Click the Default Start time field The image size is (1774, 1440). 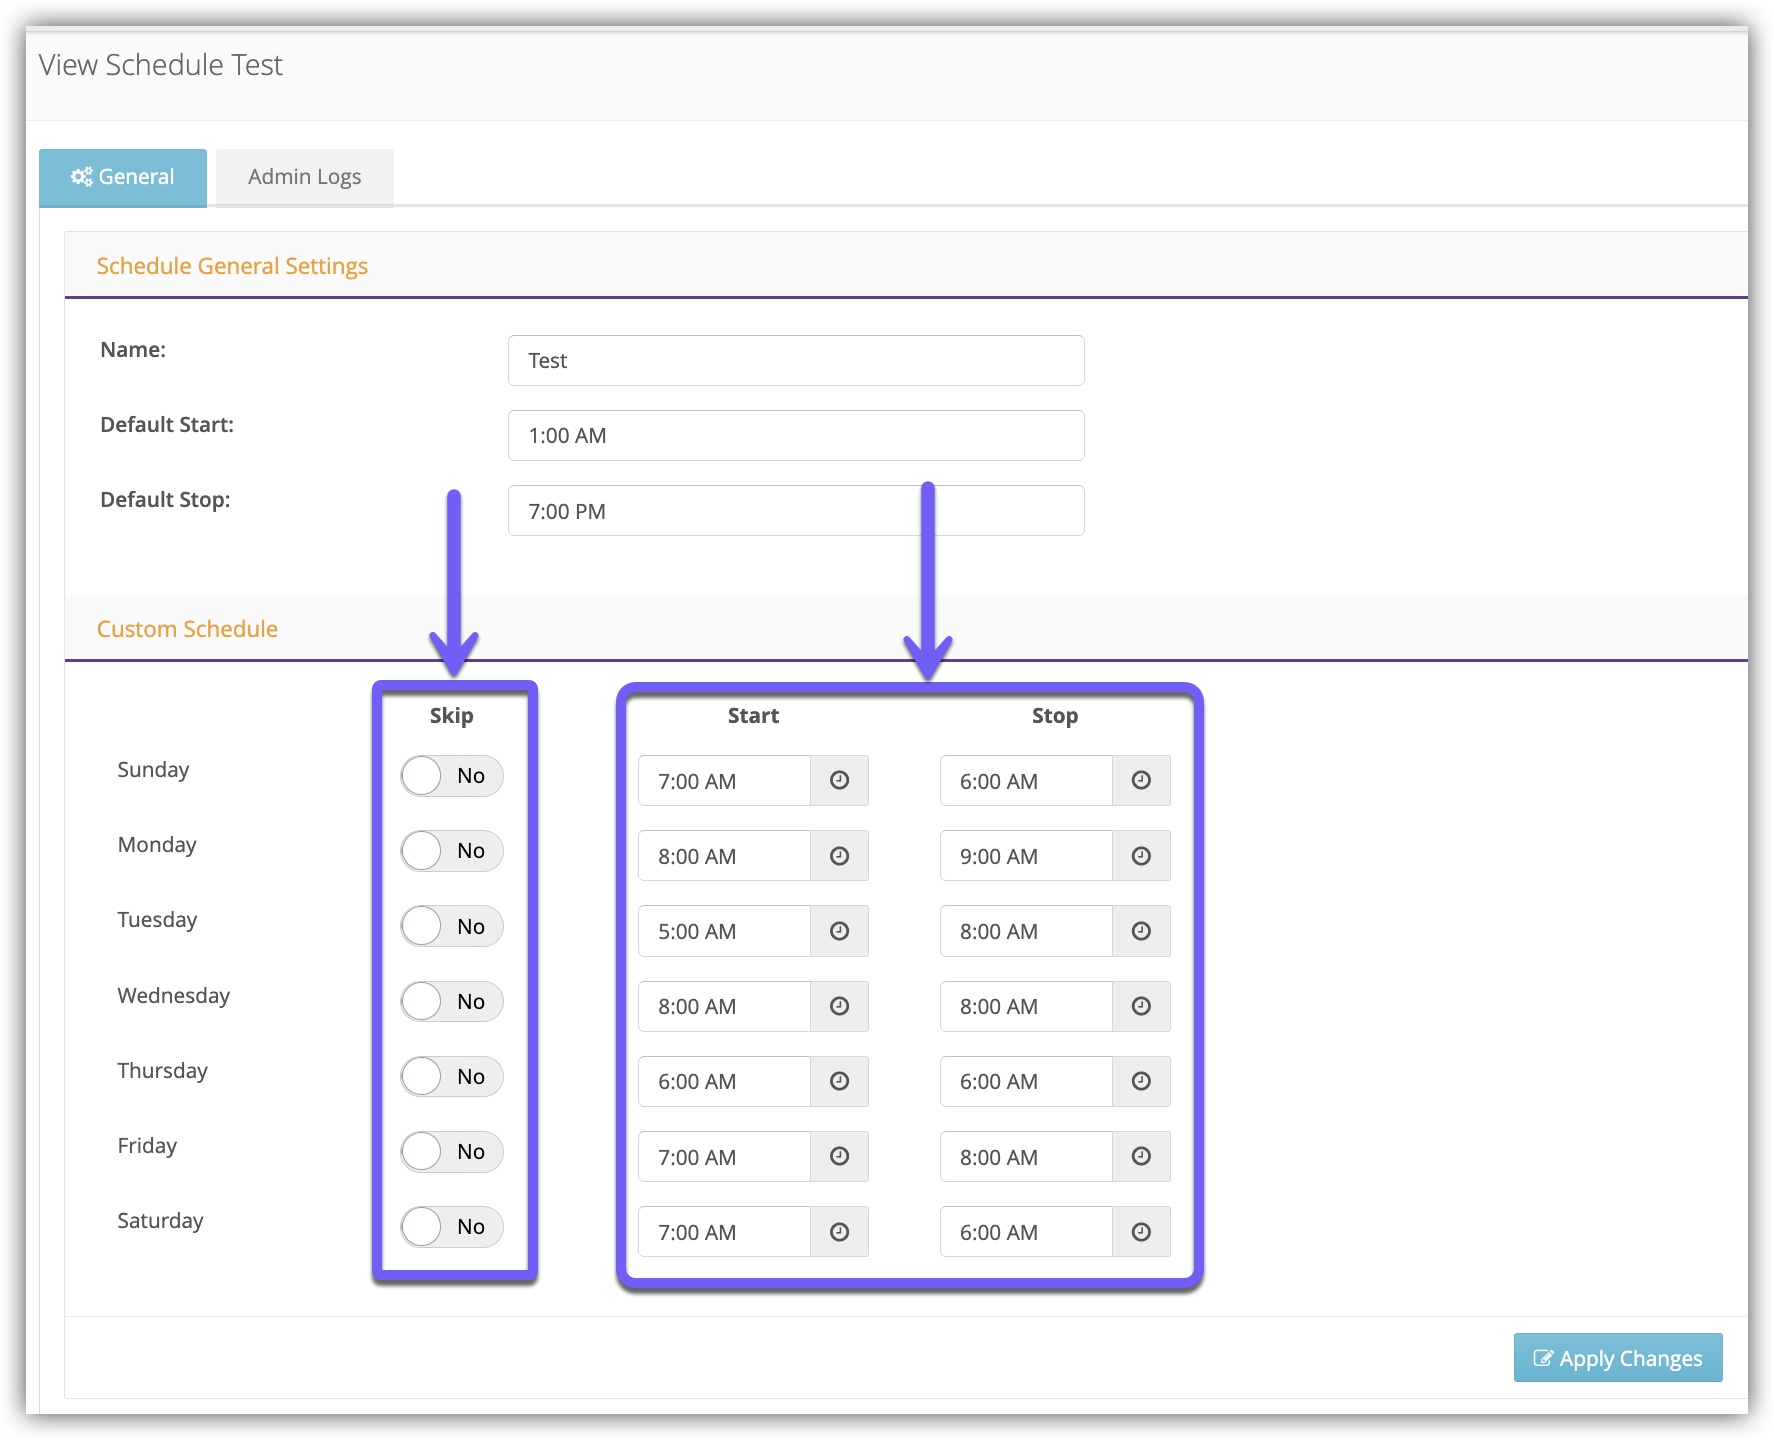(795, 436)
